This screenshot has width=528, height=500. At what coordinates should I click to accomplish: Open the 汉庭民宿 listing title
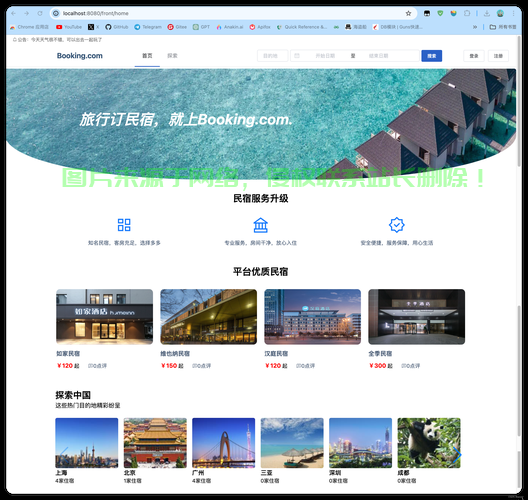(x=276, y=354)
